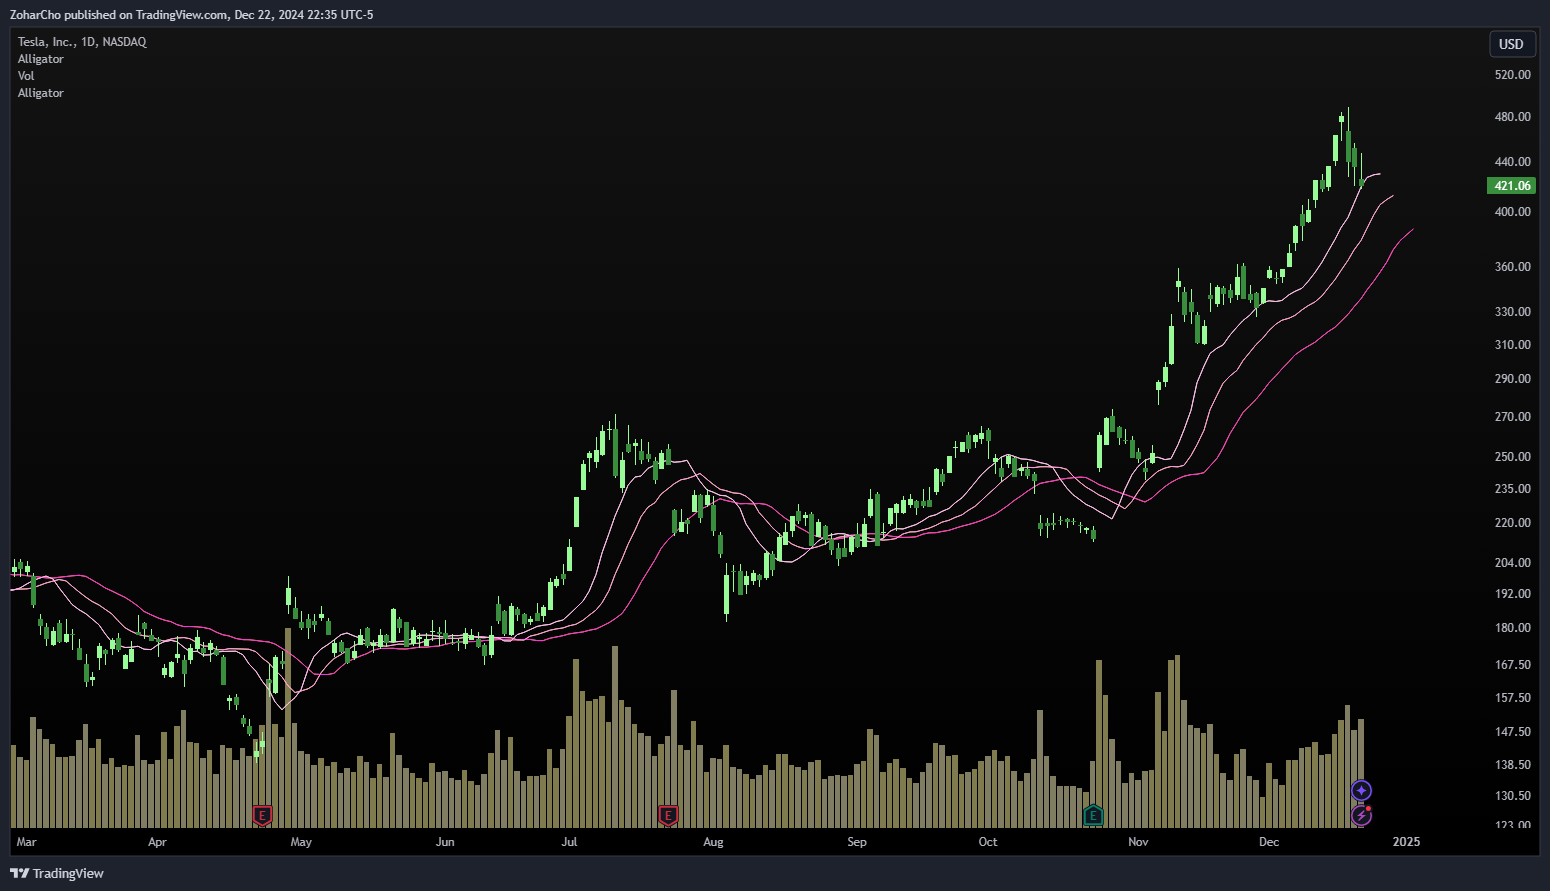1550x891 pixels.
Task: Click the Jul label on time axis
Action: point(569,842)
